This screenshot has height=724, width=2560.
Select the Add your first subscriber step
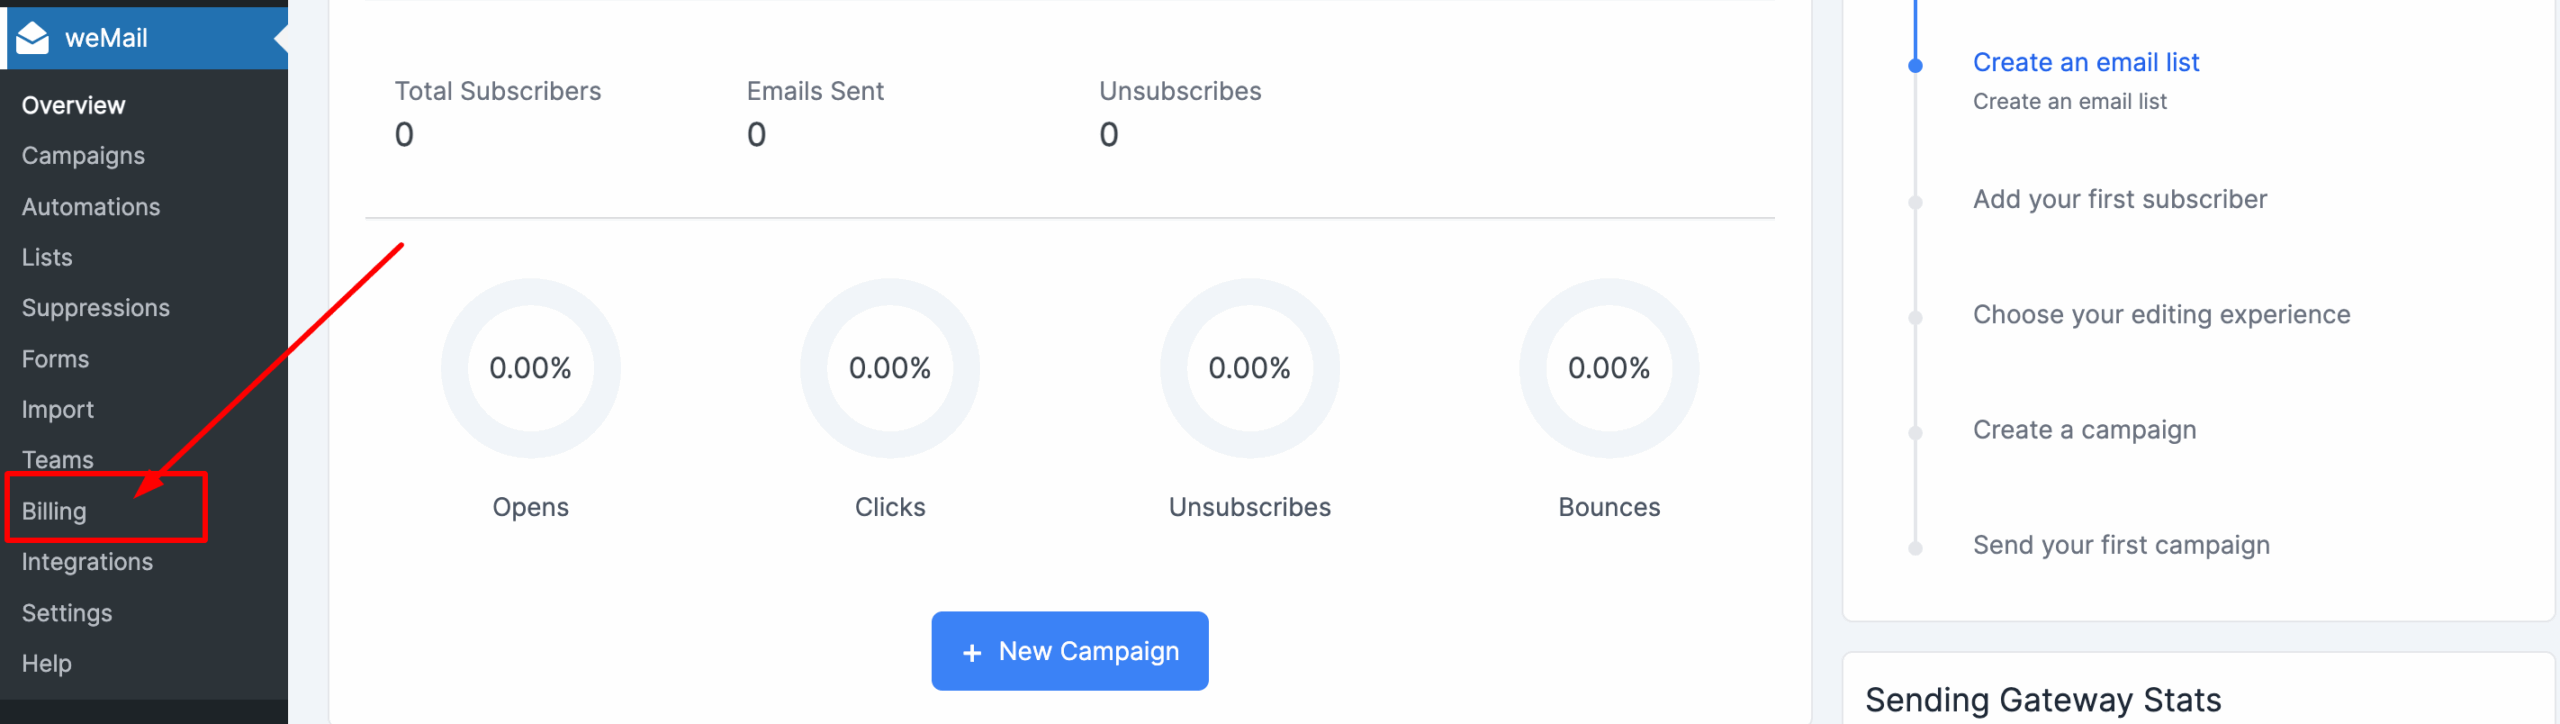click(x=2119, y=199)
